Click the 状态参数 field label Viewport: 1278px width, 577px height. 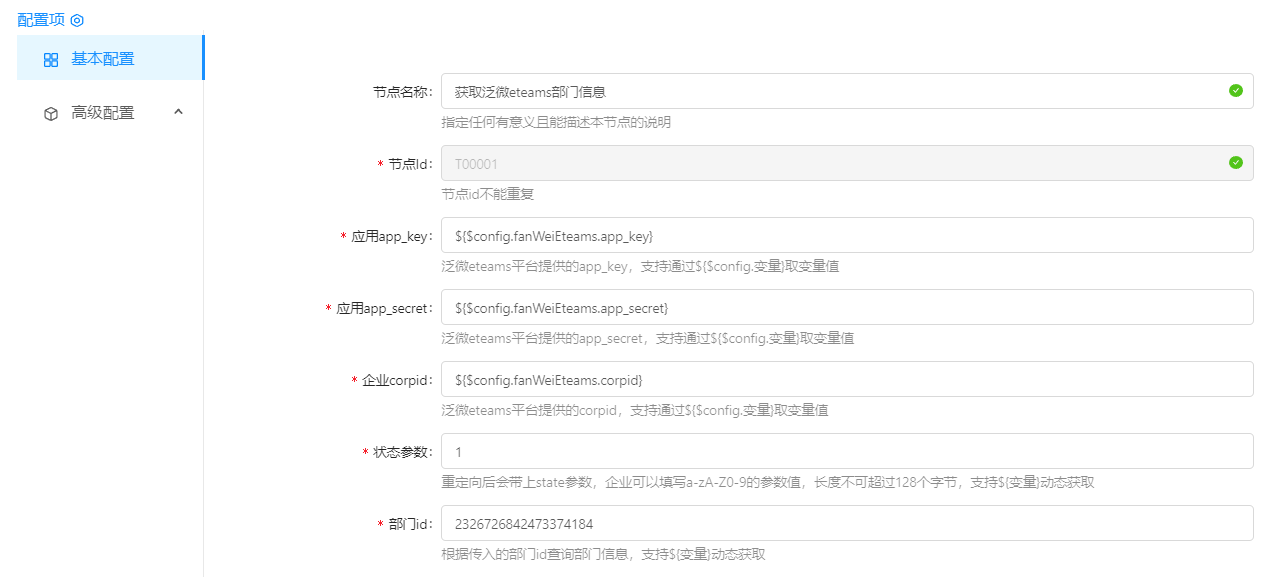(x=403, y=453)
